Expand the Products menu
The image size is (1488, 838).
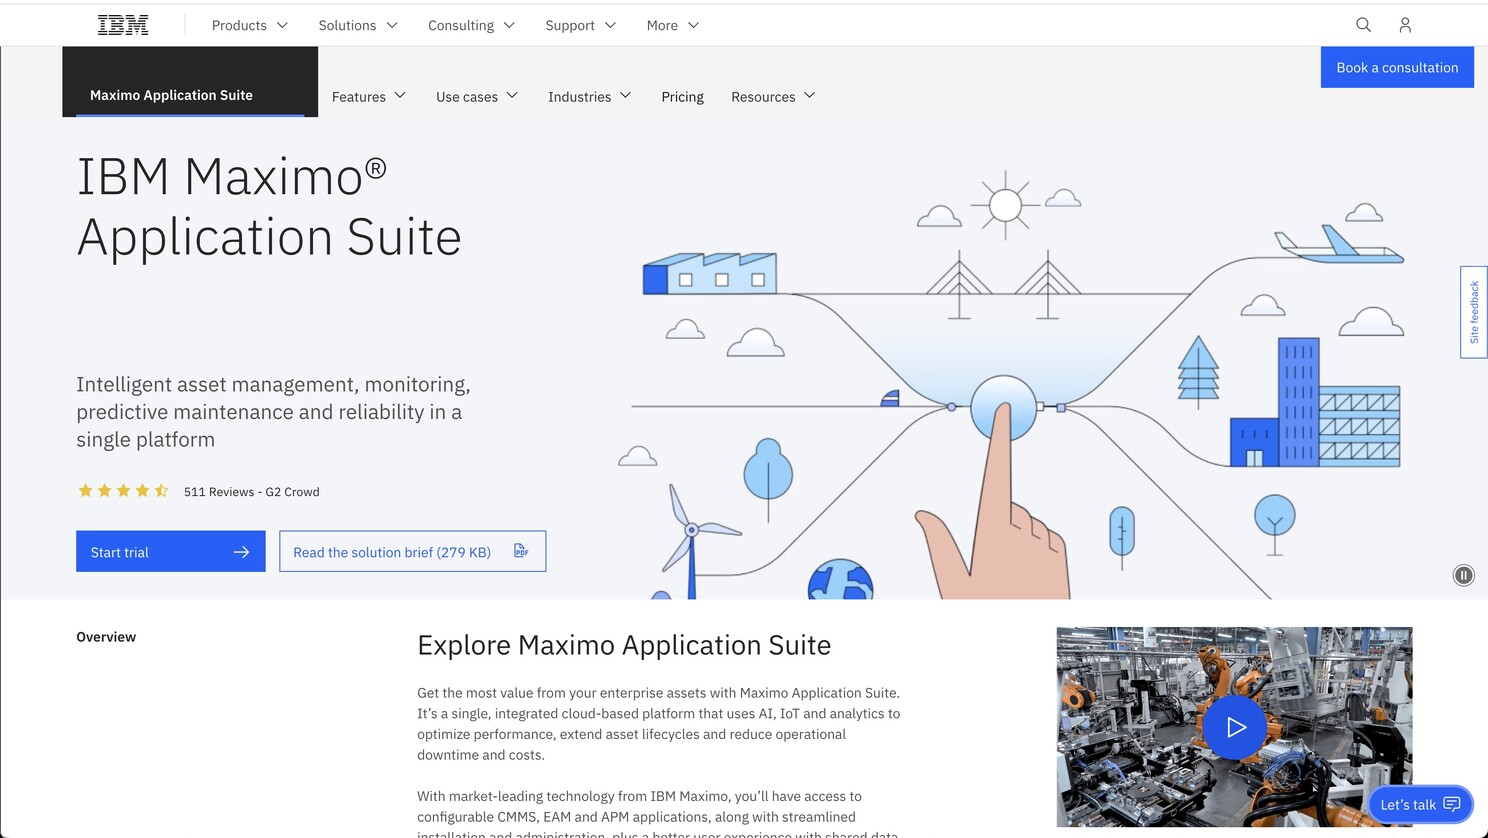[249, 25]
